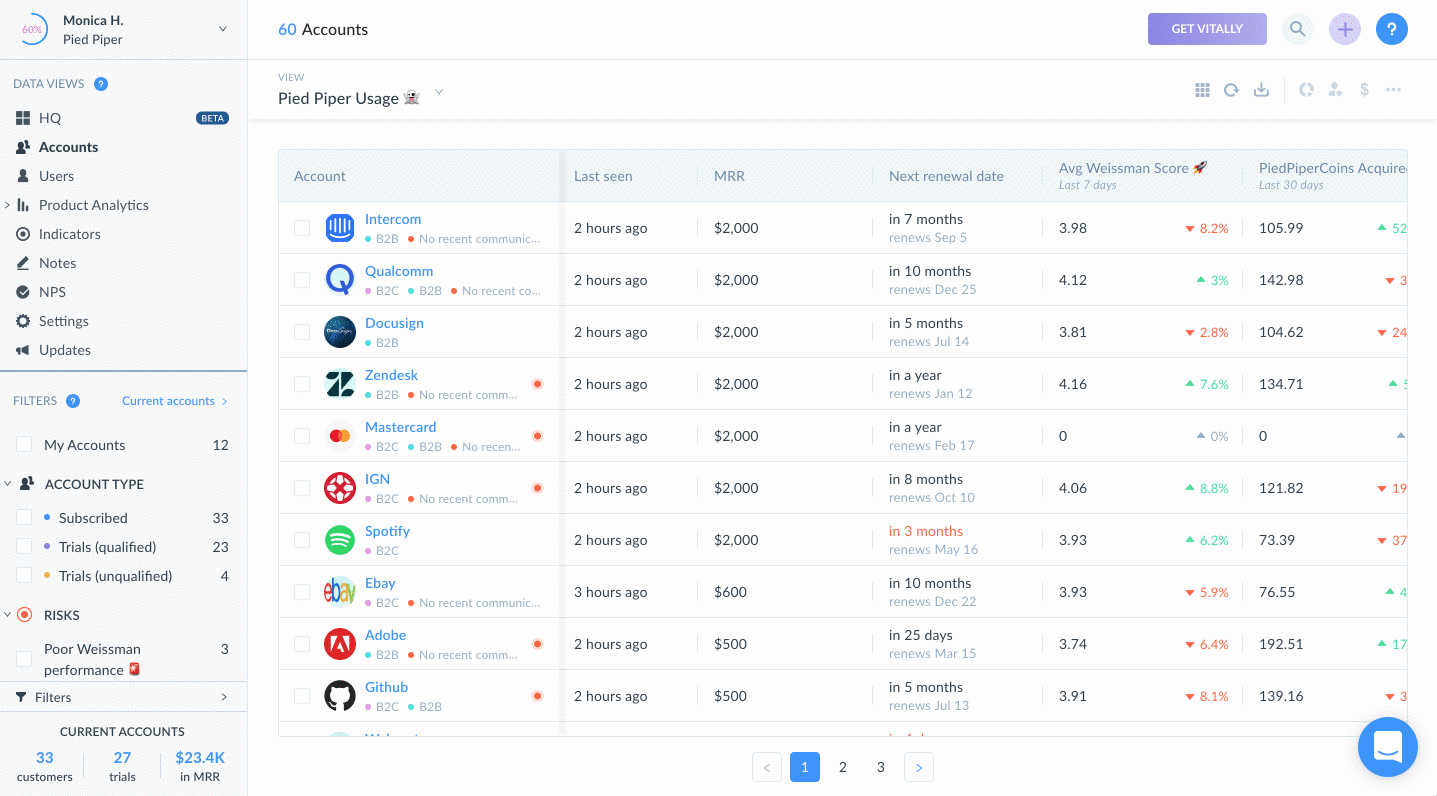Switch to grid layout view icon

[x=1202, y=90]
